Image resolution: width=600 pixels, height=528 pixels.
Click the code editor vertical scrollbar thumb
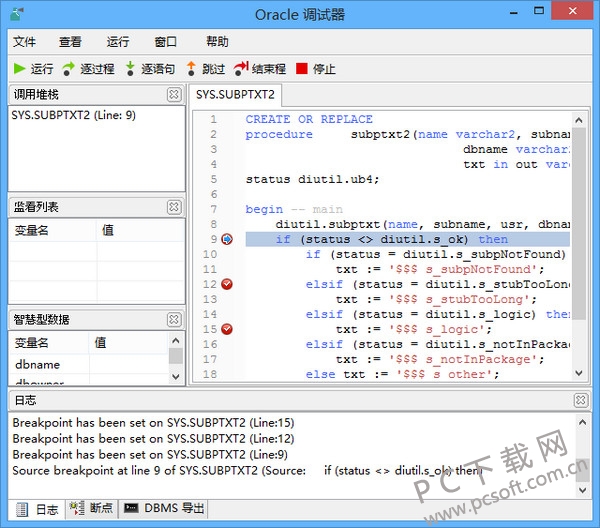579,224
